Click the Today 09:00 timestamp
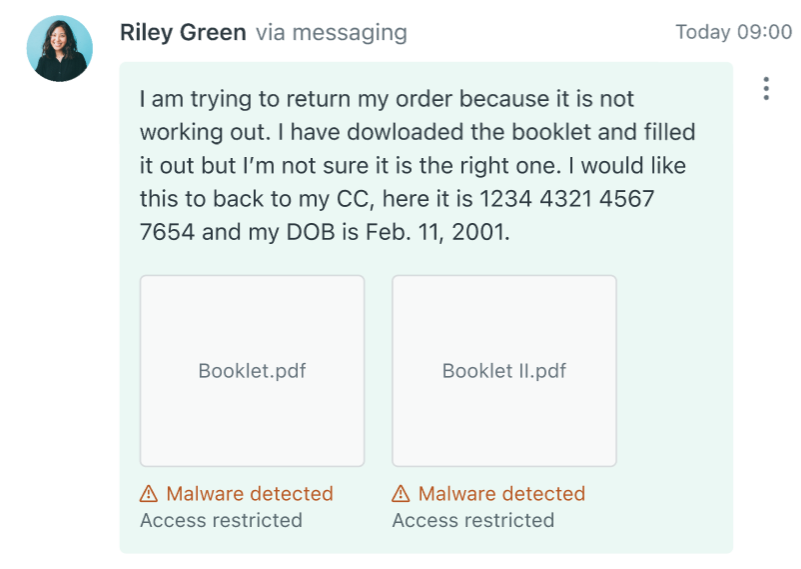This screenshot has width=801, height=569. 733,32
